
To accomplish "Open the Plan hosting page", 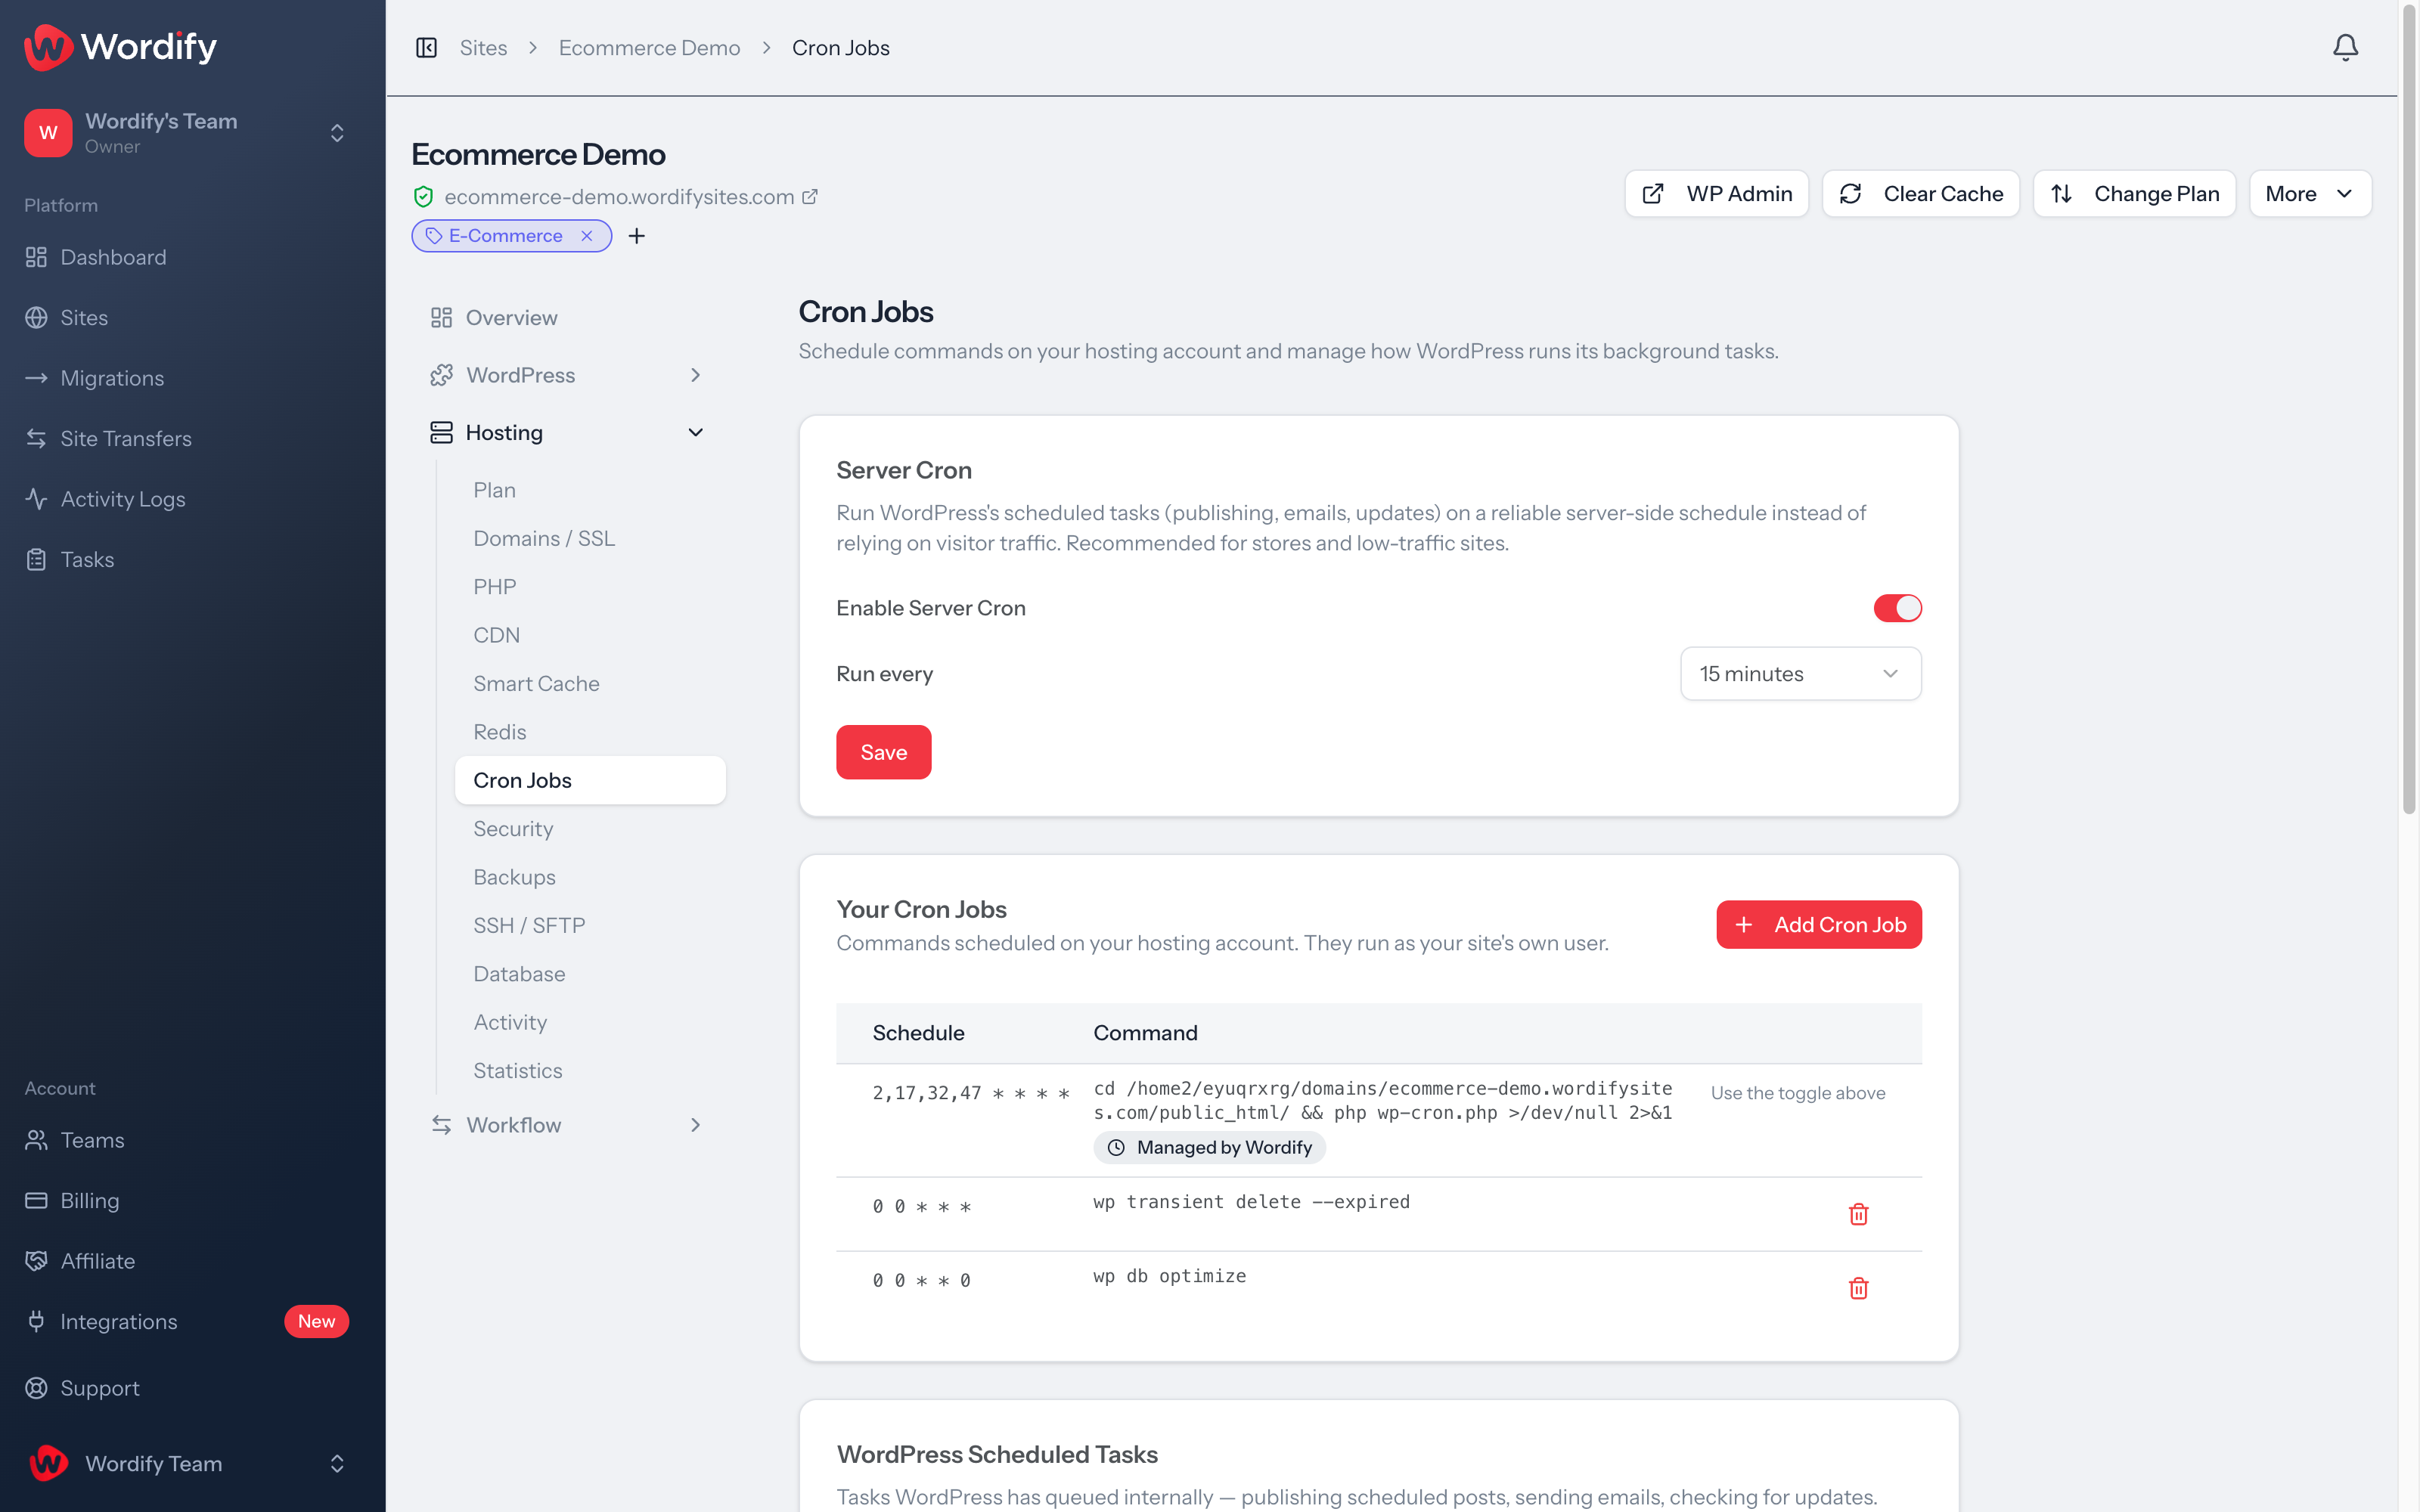I will [494, 490].
